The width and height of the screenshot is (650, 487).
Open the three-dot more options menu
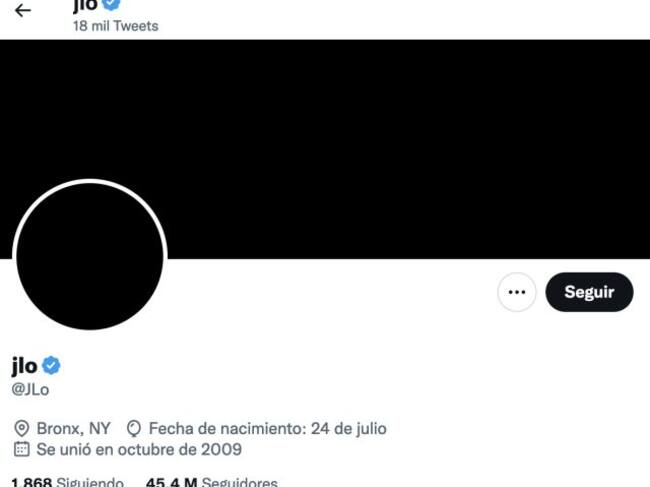tap(517, 292)
